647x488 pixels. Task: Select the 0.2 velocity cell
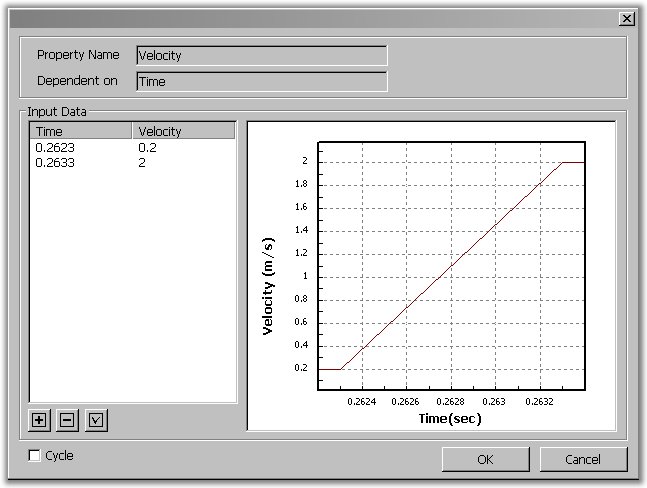point(147,148)
